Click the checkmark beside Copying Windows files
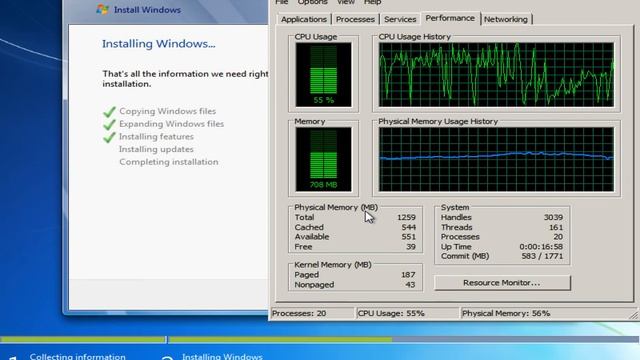The width and height of the screenshot is (640, 360). [109, 111]
